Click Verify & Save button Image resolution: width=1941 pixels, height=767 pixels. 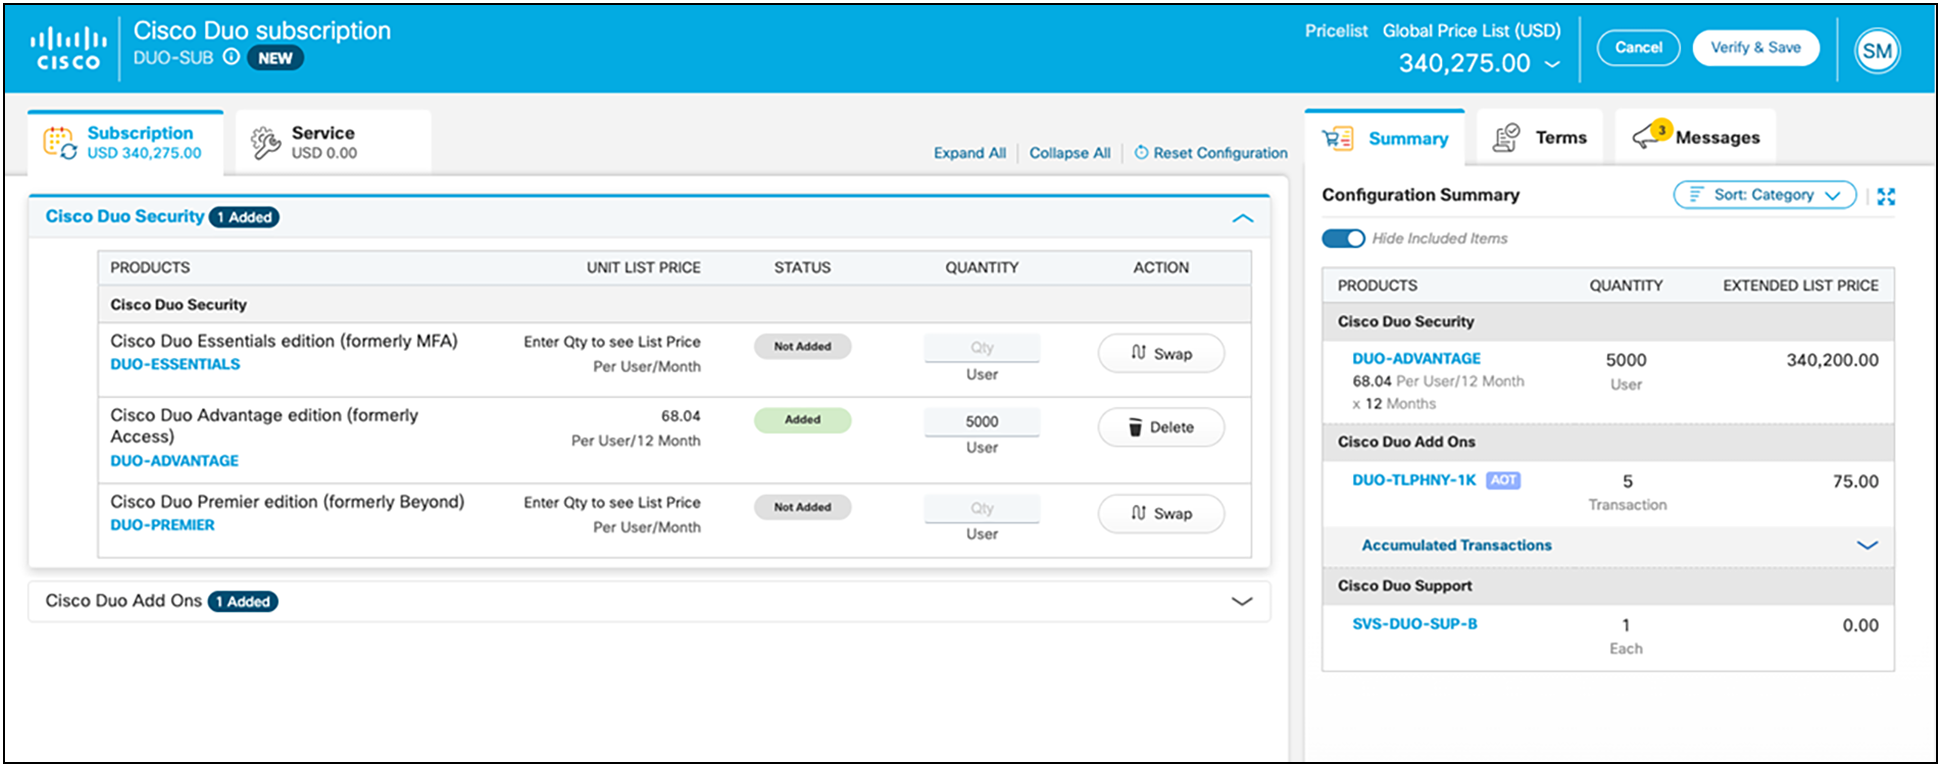pyautogui.click(x=1755, y=48)
